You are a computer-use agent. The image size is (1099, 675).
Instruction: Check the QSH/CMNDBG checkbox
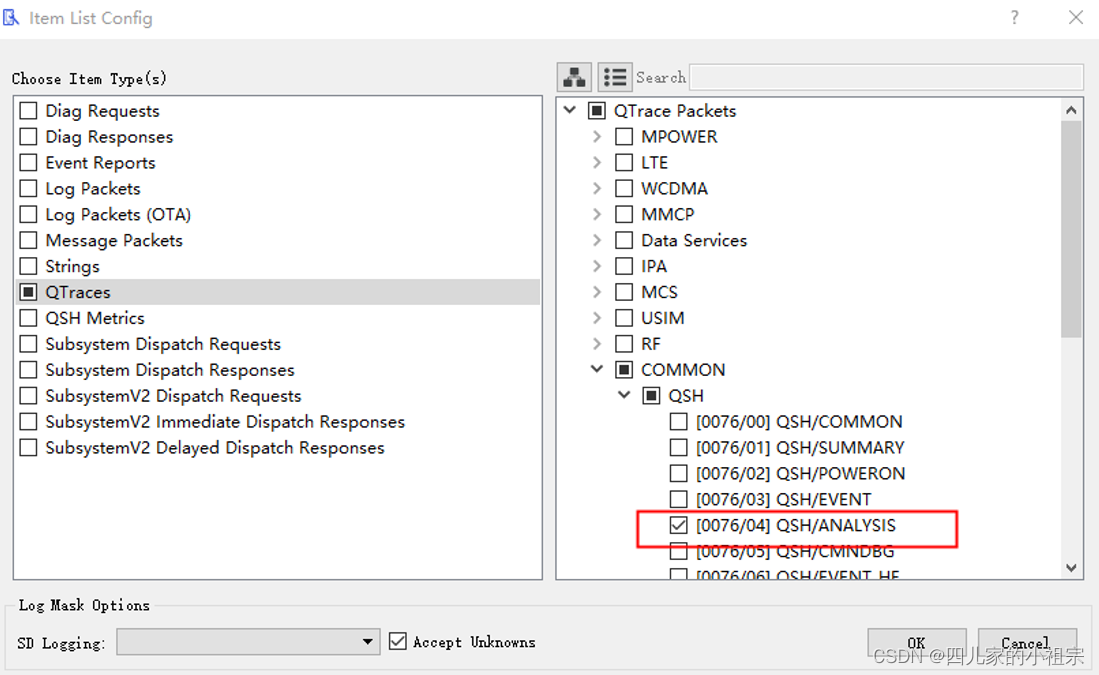point(678,552)
